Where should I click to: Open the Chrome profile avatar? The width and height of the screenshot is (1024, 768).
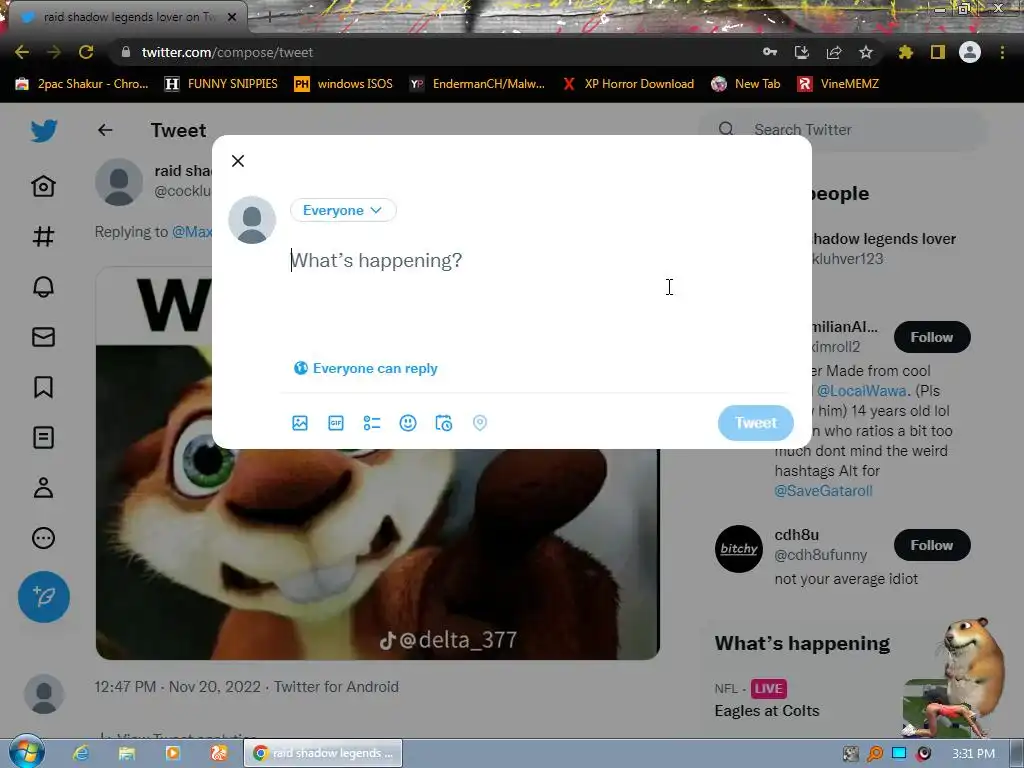pos(970,52)
